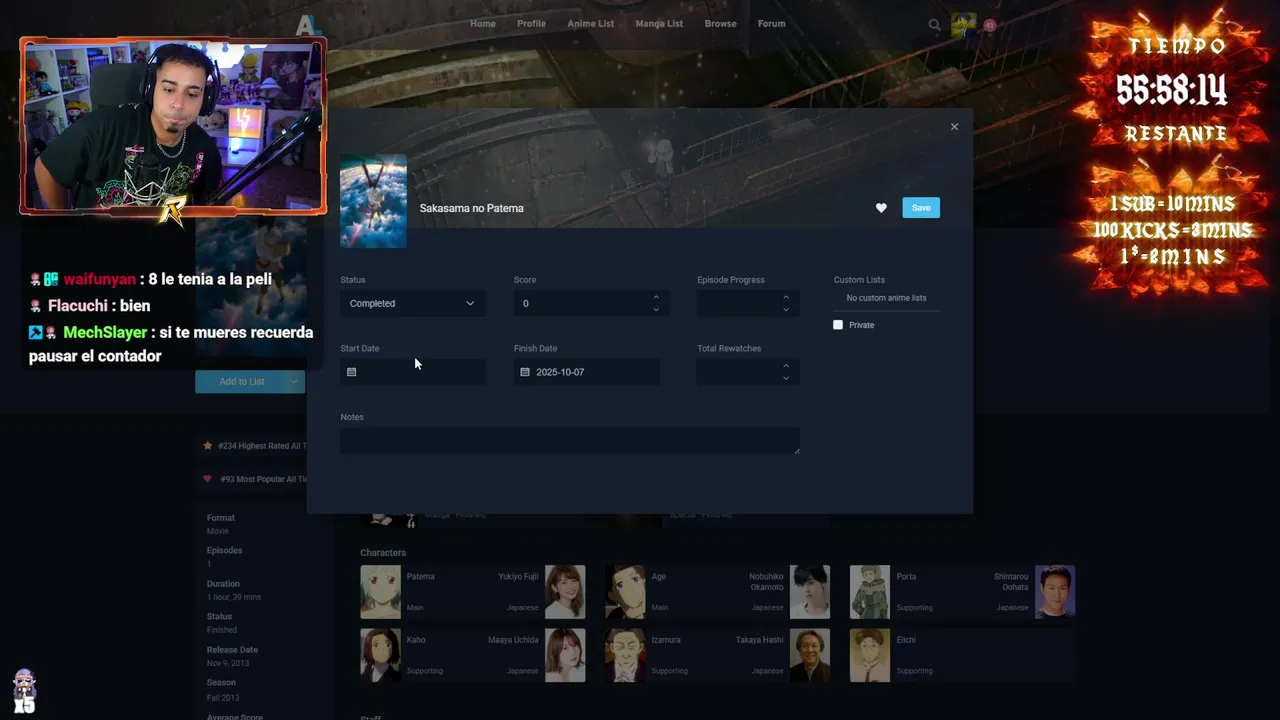Save the list entry
This screenshot has height=720, width=1280.
pos(921,208)
